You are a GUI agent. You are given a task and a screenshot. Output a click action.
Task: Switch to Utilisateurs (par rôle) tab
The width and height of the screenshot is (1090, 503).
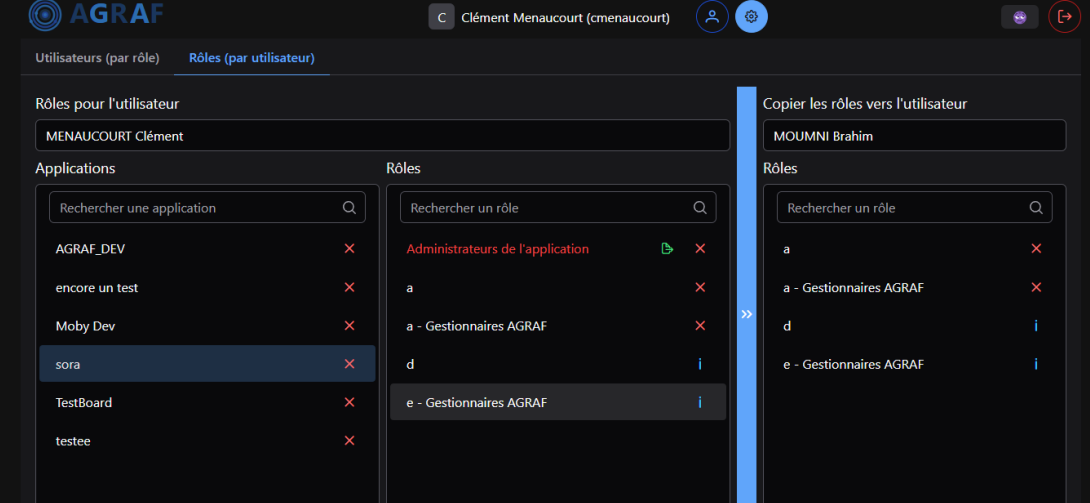97,58
